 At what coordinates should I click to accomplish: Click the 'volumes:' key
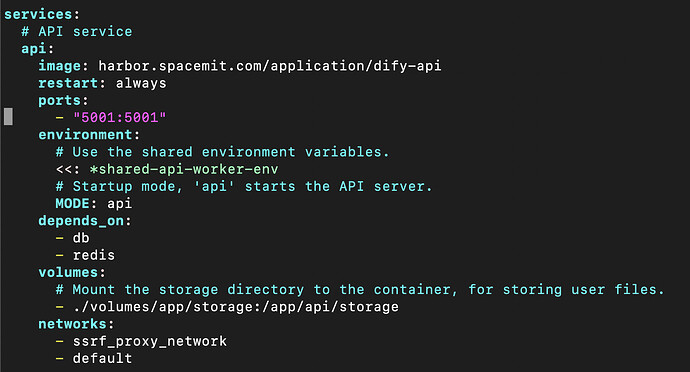tap(72, 272)
